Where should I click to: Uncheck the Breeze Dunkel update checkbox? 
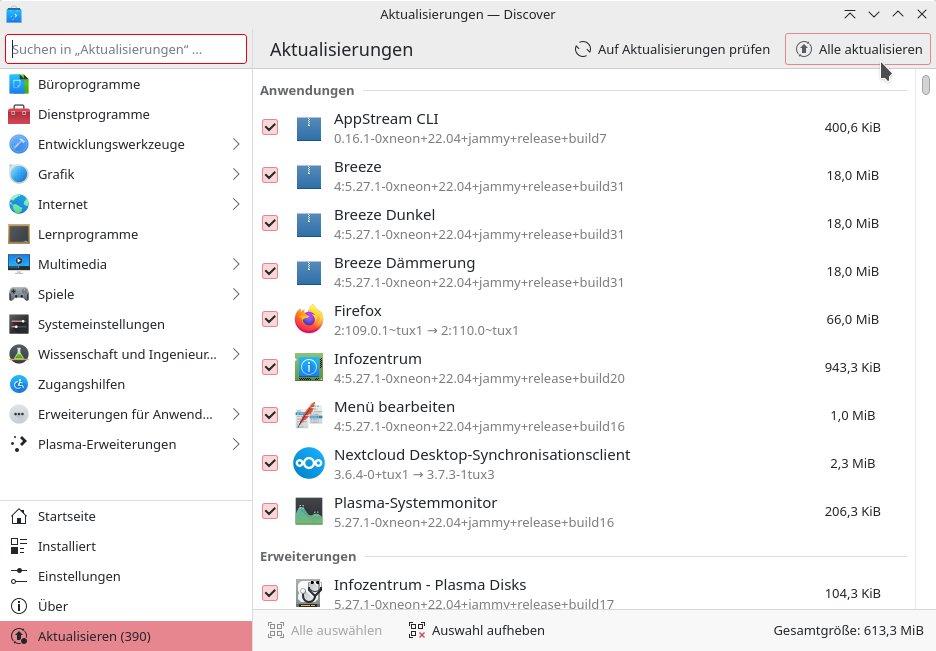[270, 223]
